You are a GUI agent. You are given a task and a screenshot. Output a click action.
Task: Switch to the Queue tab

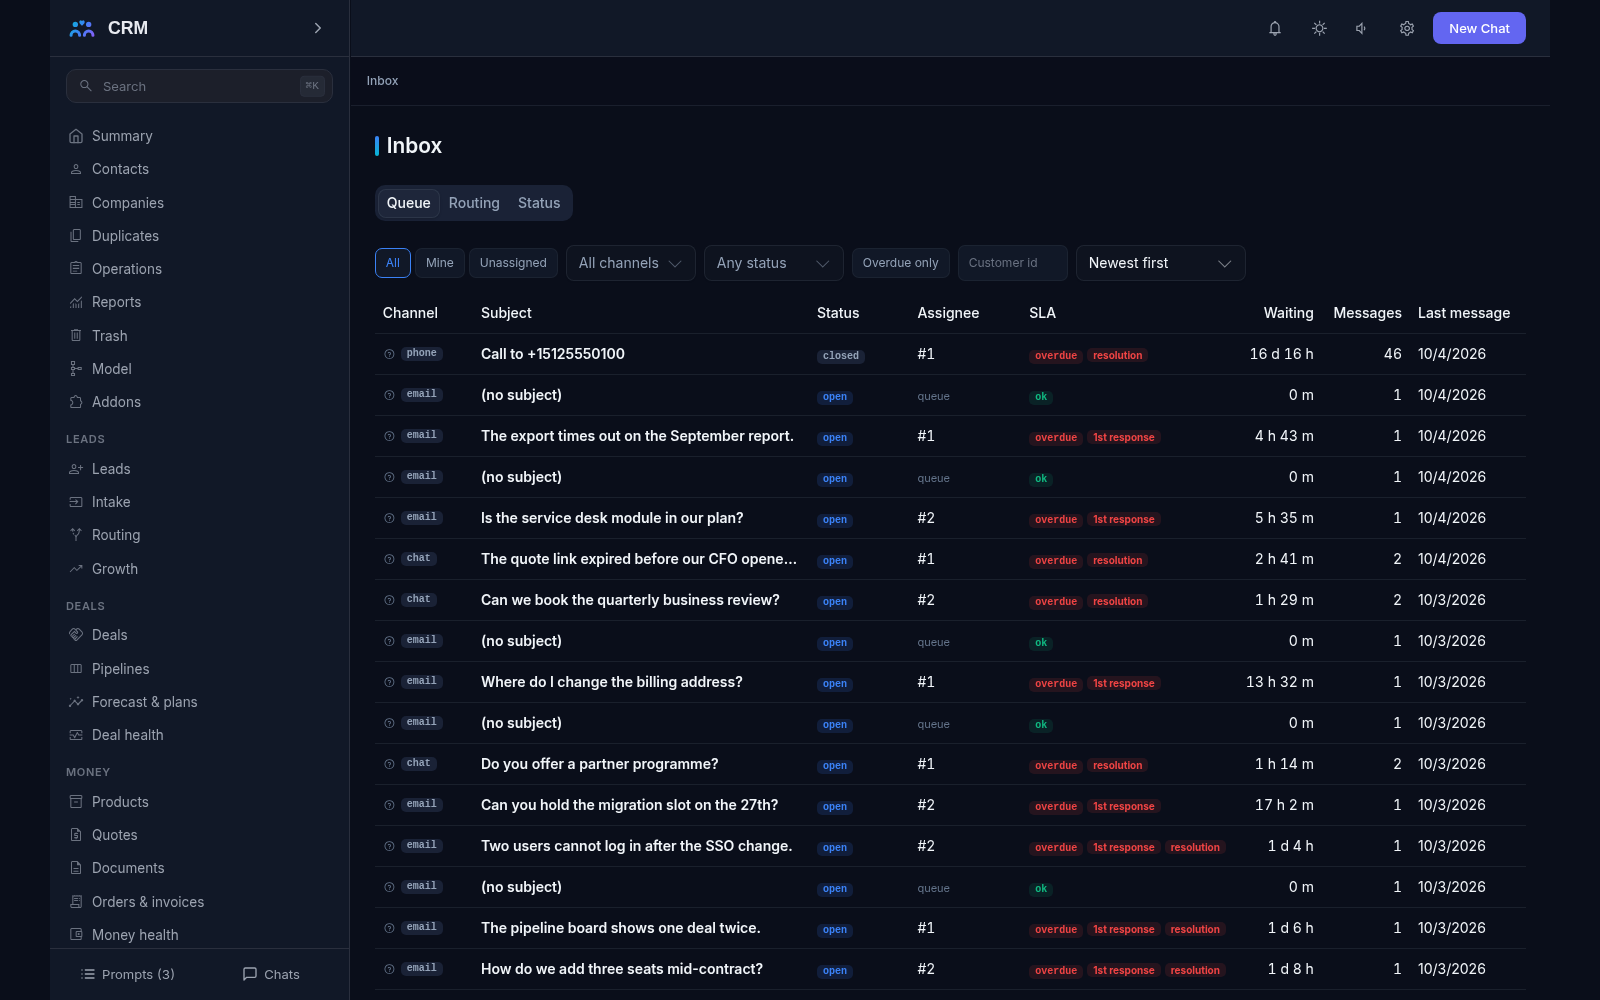tap(409, 203)
